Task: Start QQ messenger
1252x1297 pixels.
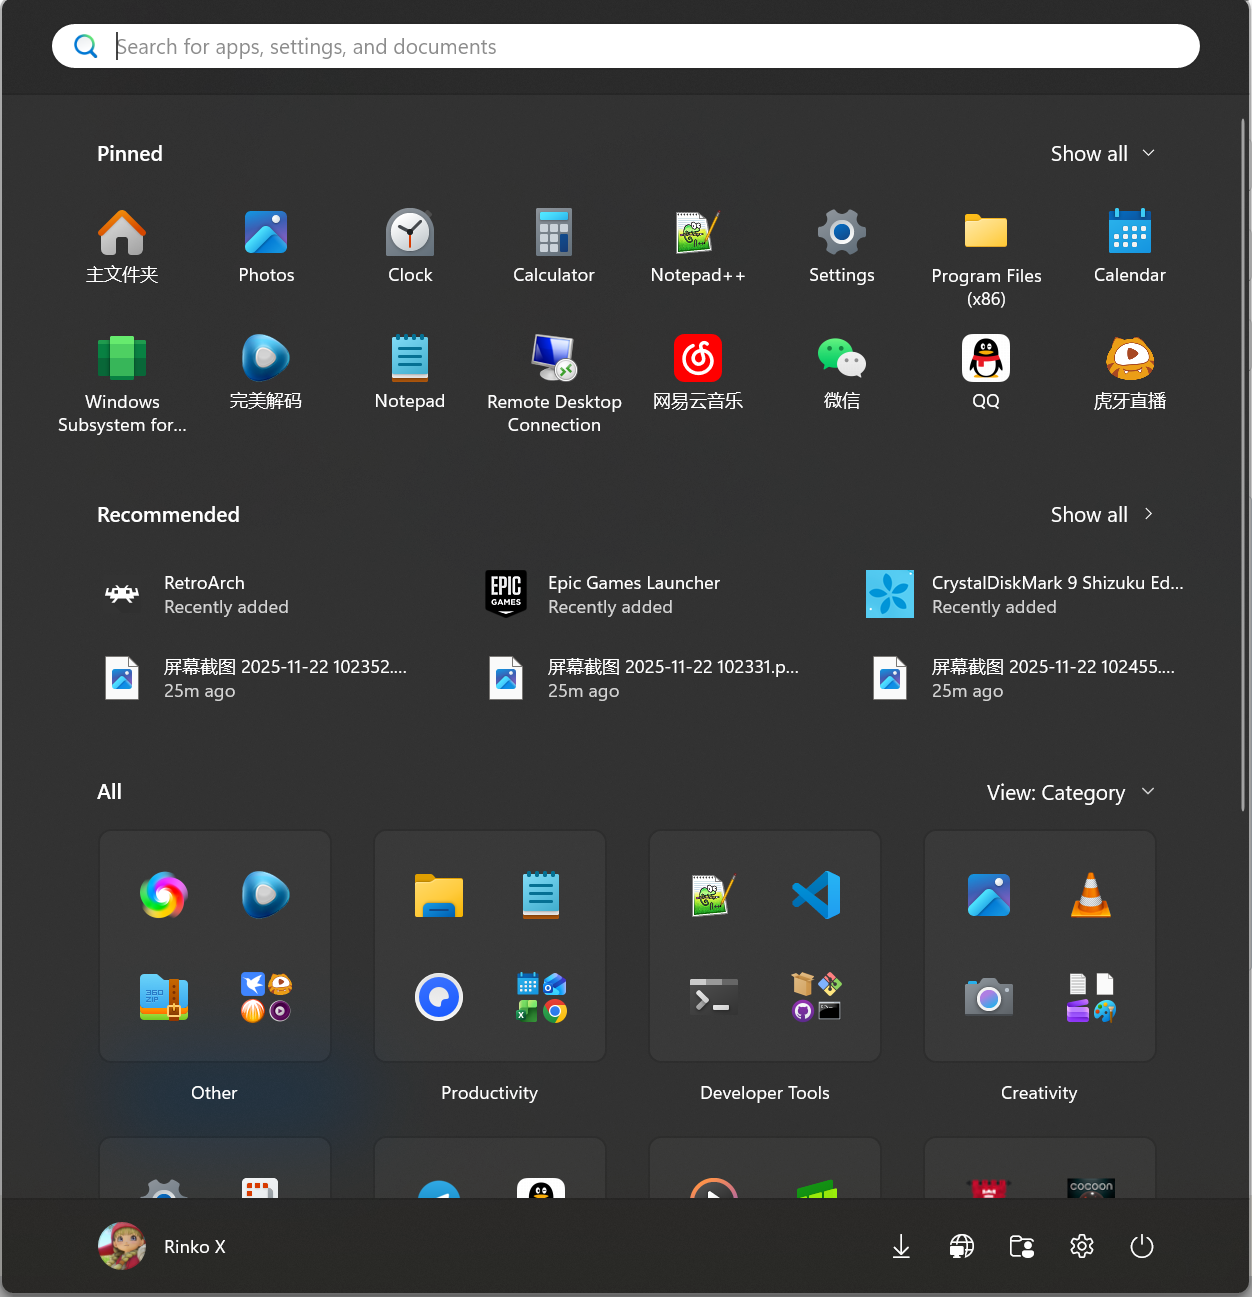Action: [985, 372]
